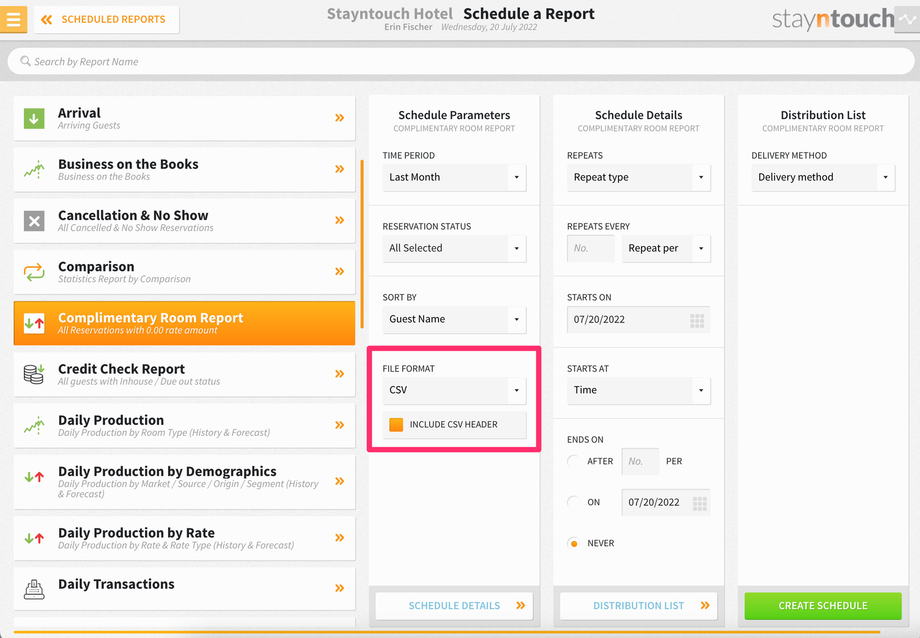
Task: Click the Distribution List button
Action: point(638,606)
